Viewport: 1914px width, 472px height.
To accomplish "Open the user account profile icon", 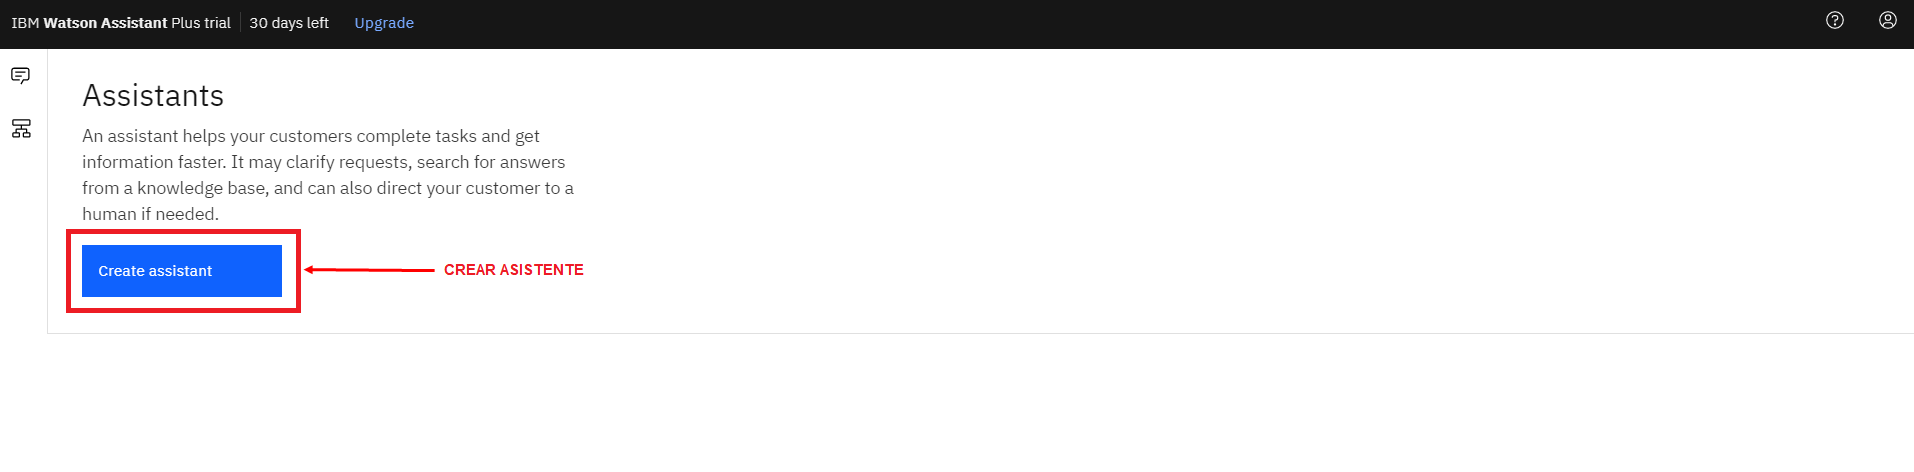I will [x=1888, y=20].
